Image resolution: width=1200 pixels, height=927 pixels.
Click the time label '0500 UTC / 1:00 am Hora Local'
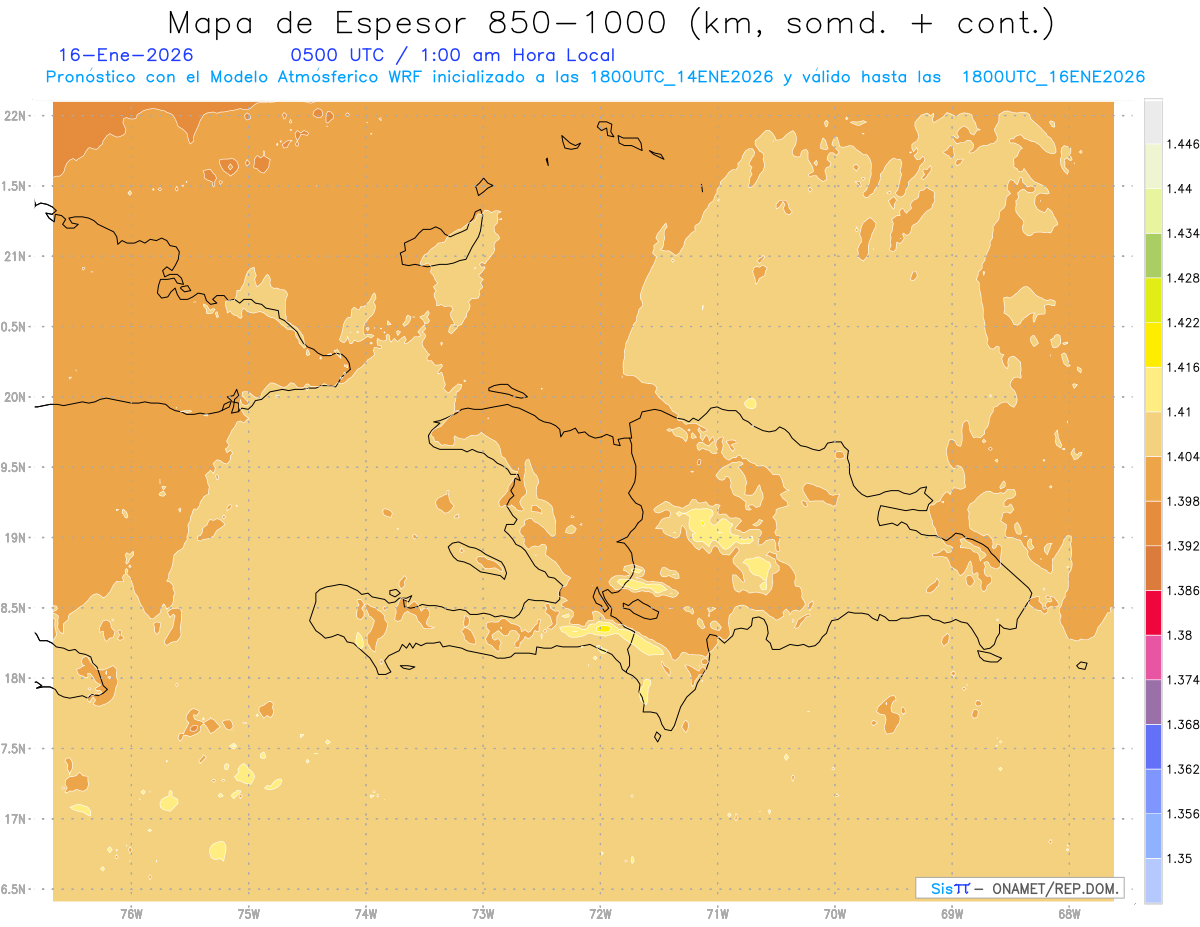tap(453, 55)
